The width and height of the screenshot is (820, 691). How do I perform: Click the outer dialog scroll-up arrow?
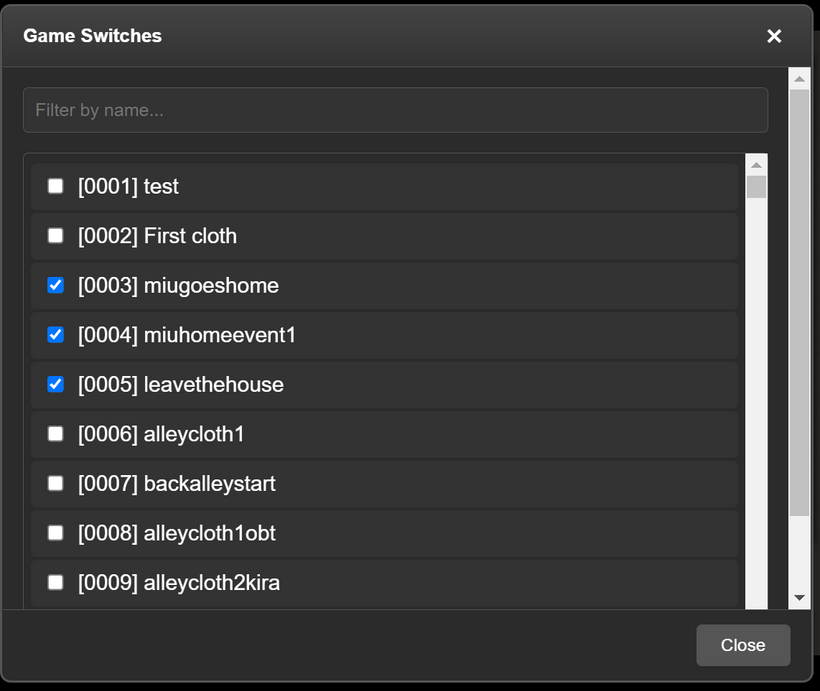[x=799, y=78]
